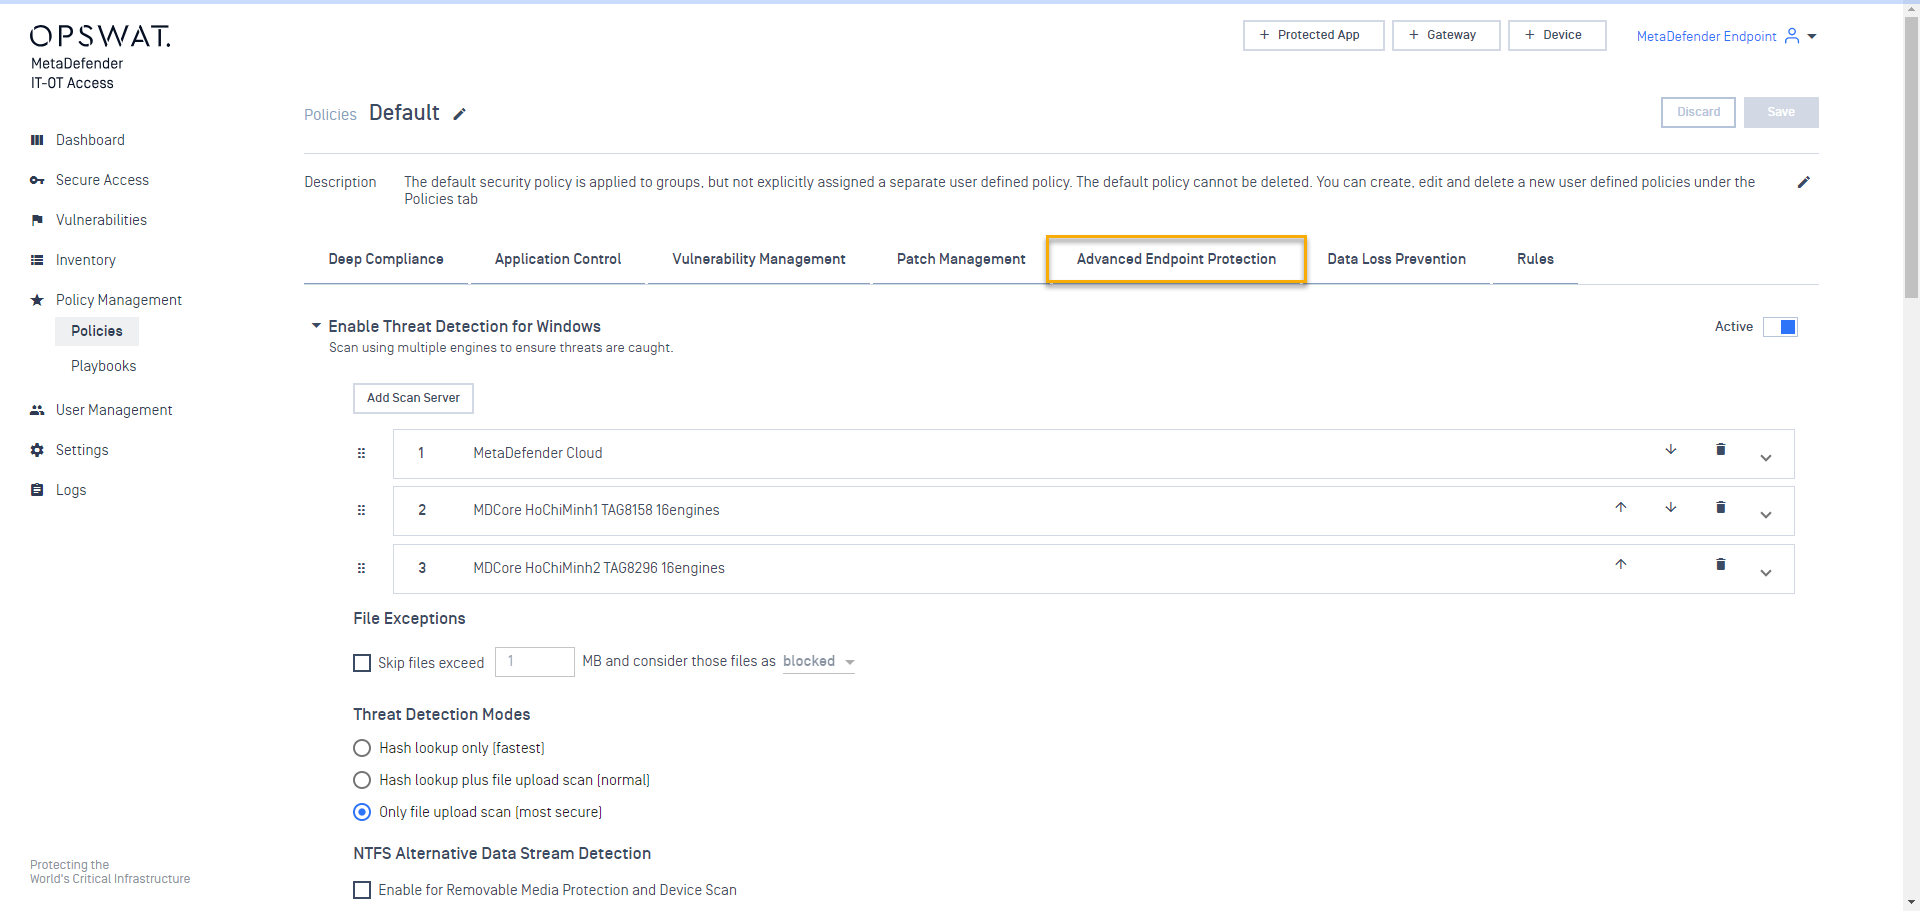Open the Dashboard sidebar icon
This screenshot has width=1920, height=911.
pos(37,140)
